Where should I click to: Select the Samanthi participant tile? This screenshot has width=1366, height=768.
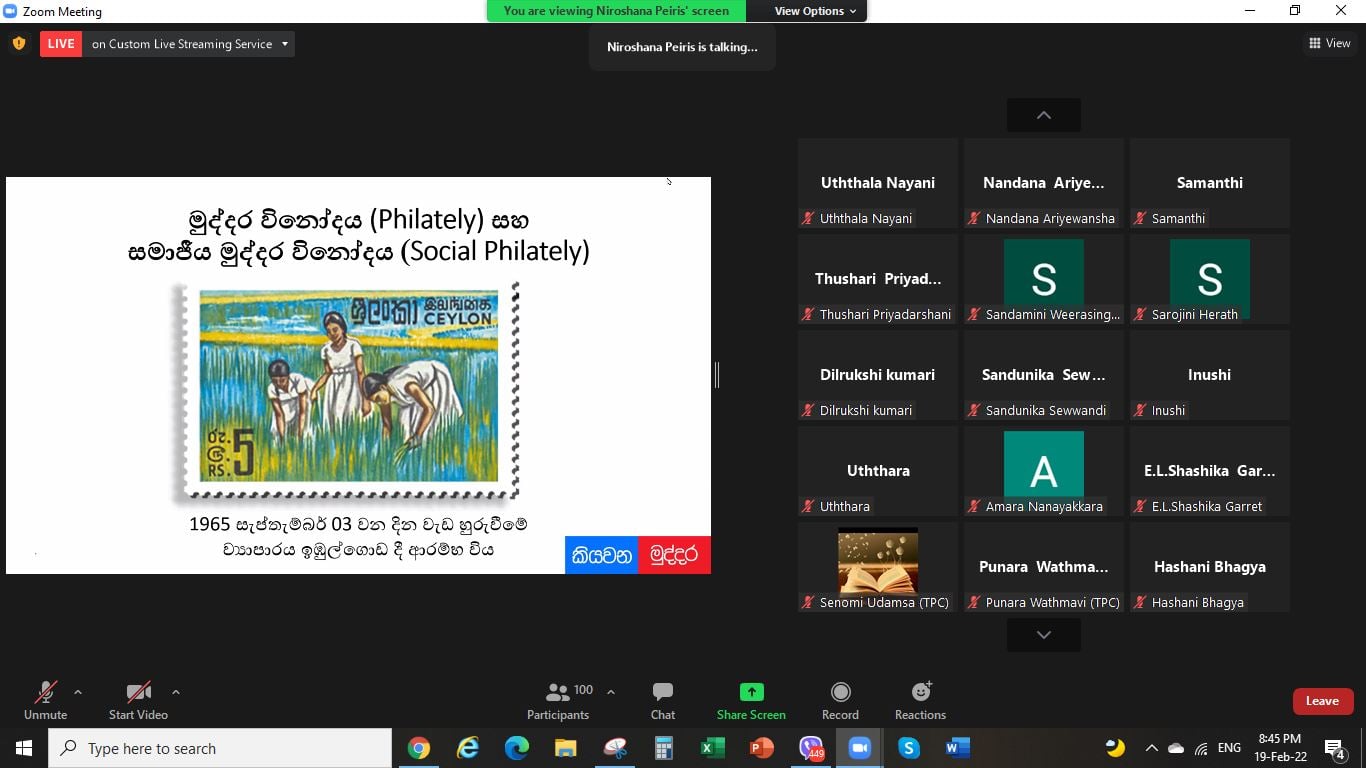click(1210, 183)
